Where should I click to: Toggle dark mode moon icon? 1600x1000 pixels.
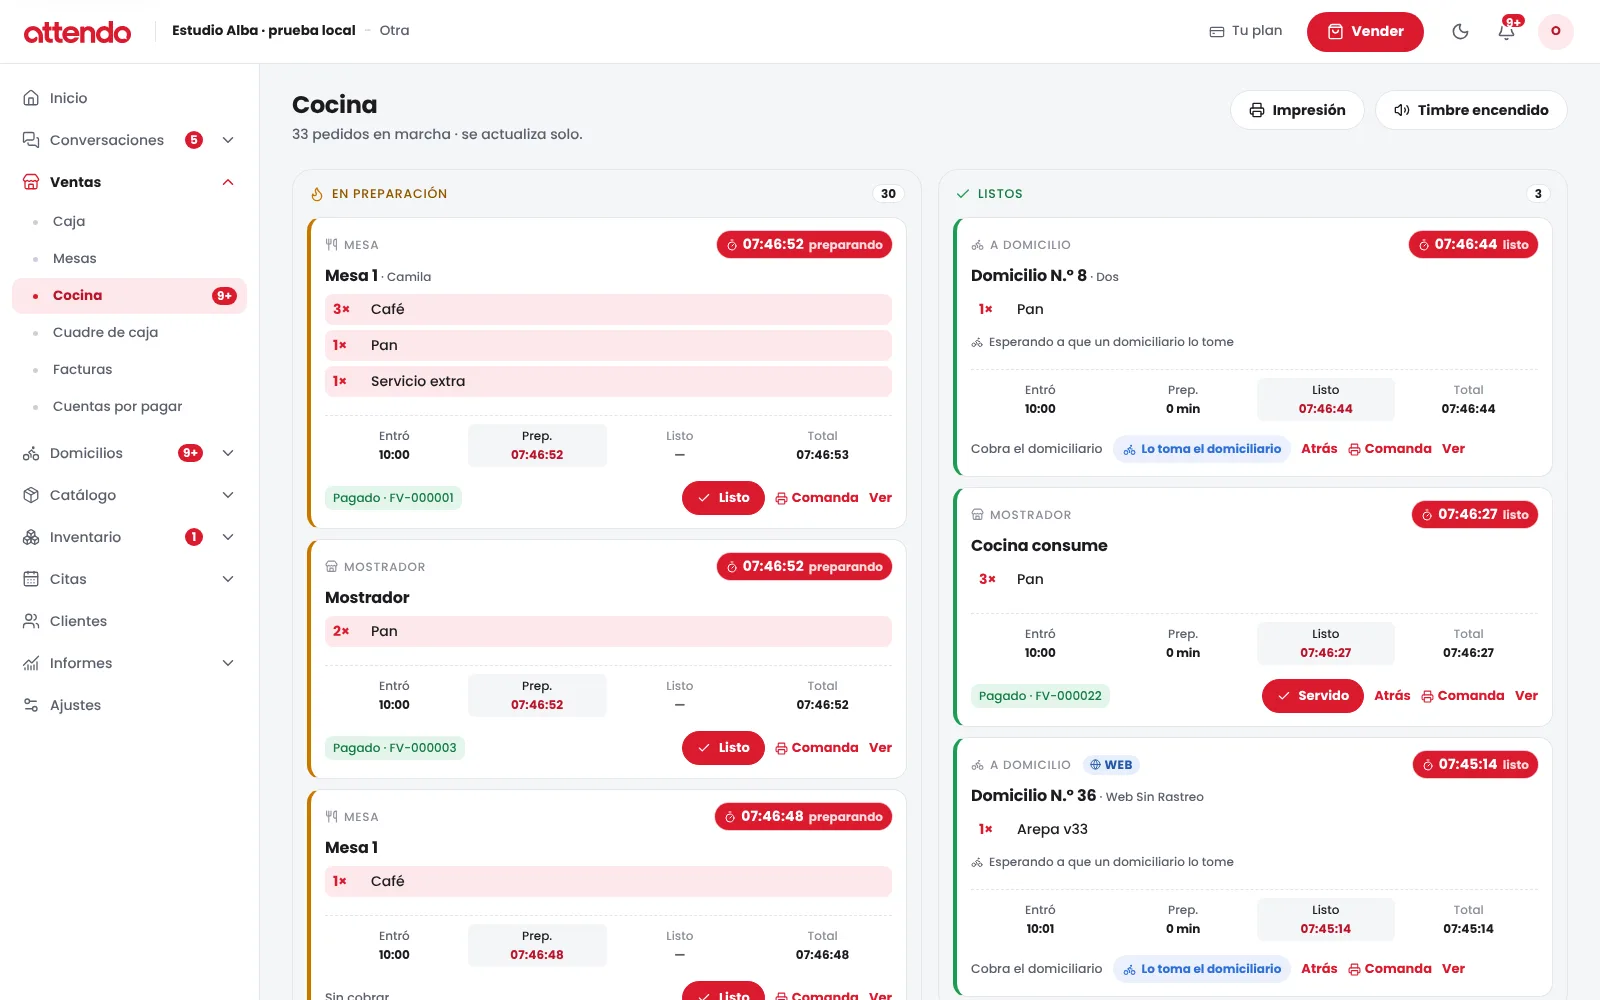point(1460,31)
